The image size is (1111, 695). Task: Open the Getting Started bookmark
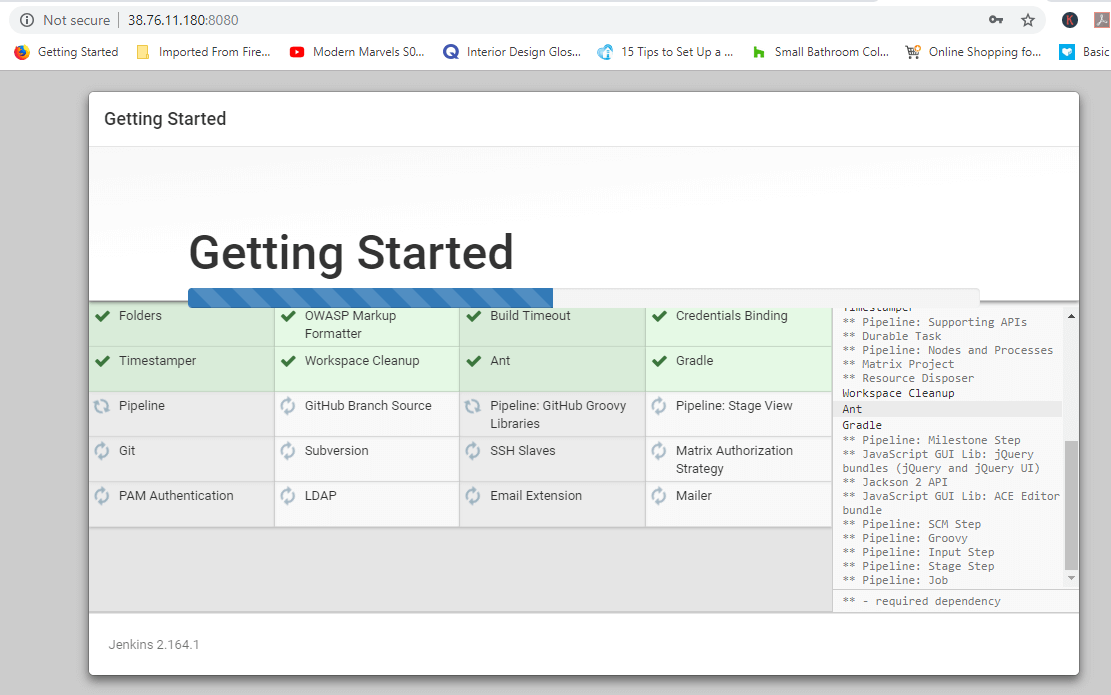coord(67,52)
